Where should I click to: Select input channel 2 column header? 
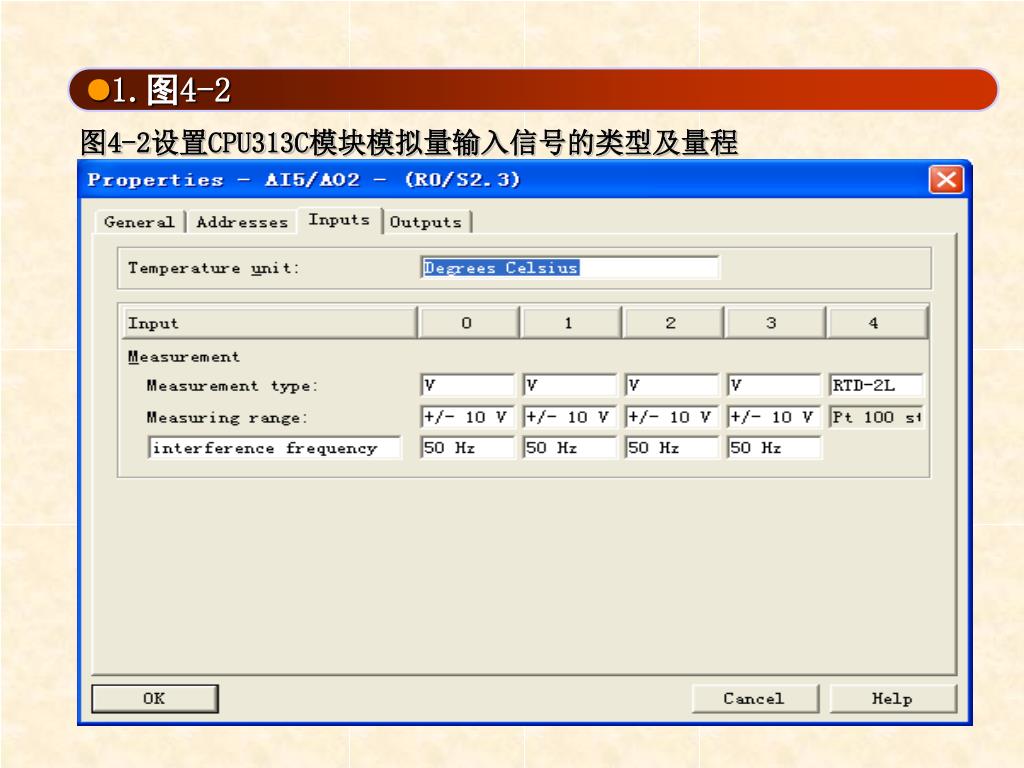click(x=671, y=323)
